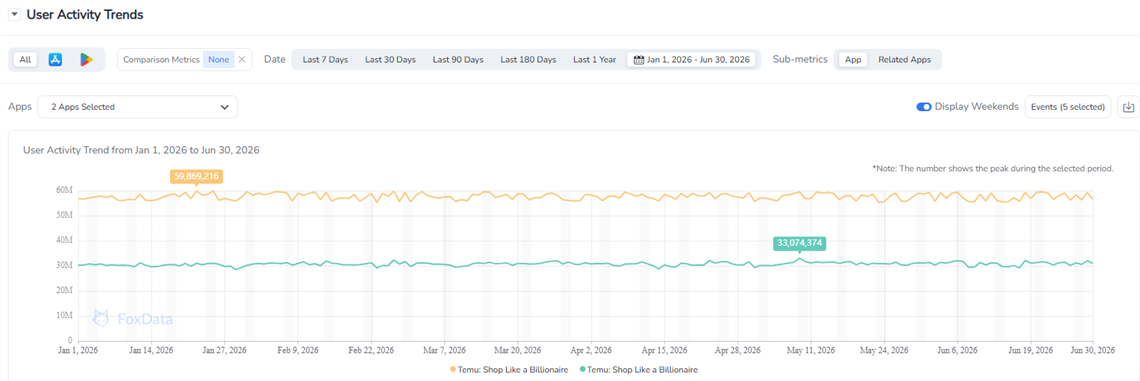1140x381 pixels.
Task: Filter by Apple App Store icon
Action: click(55, 60)
